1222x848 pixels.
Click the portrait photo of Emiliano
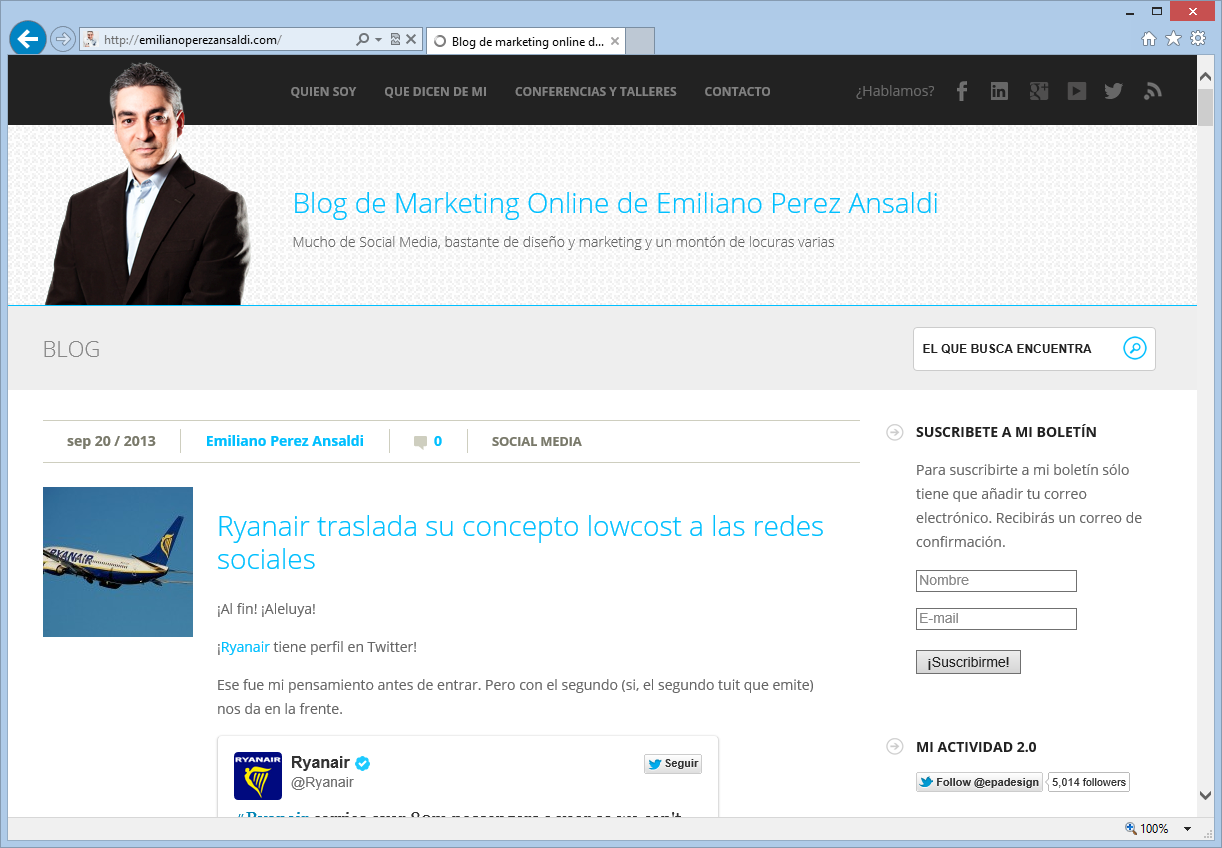click(150, 185)
